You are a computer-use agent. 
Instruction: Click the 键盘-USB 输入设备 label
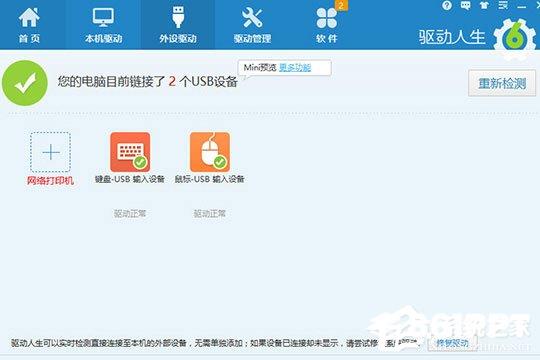(x=130, y=179)
